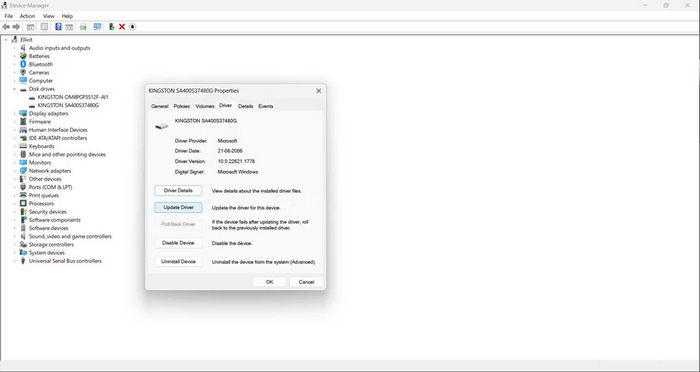700x372 pixels.
Task: Click the Driver Details button
Action: [x=178, y=191]
